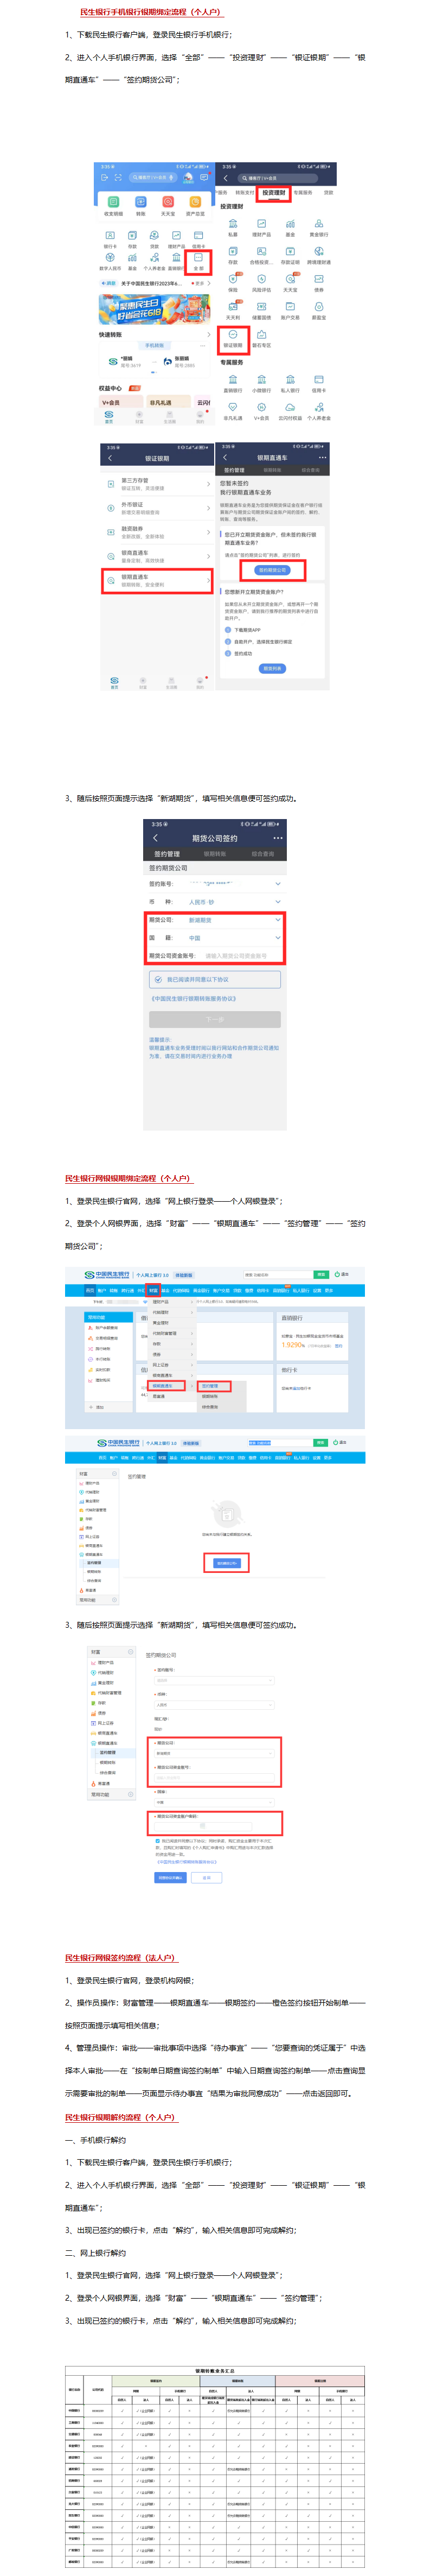Open the 外币银证 row chevron
This screenshot has height=2576, width=430.
coord(208,508)
